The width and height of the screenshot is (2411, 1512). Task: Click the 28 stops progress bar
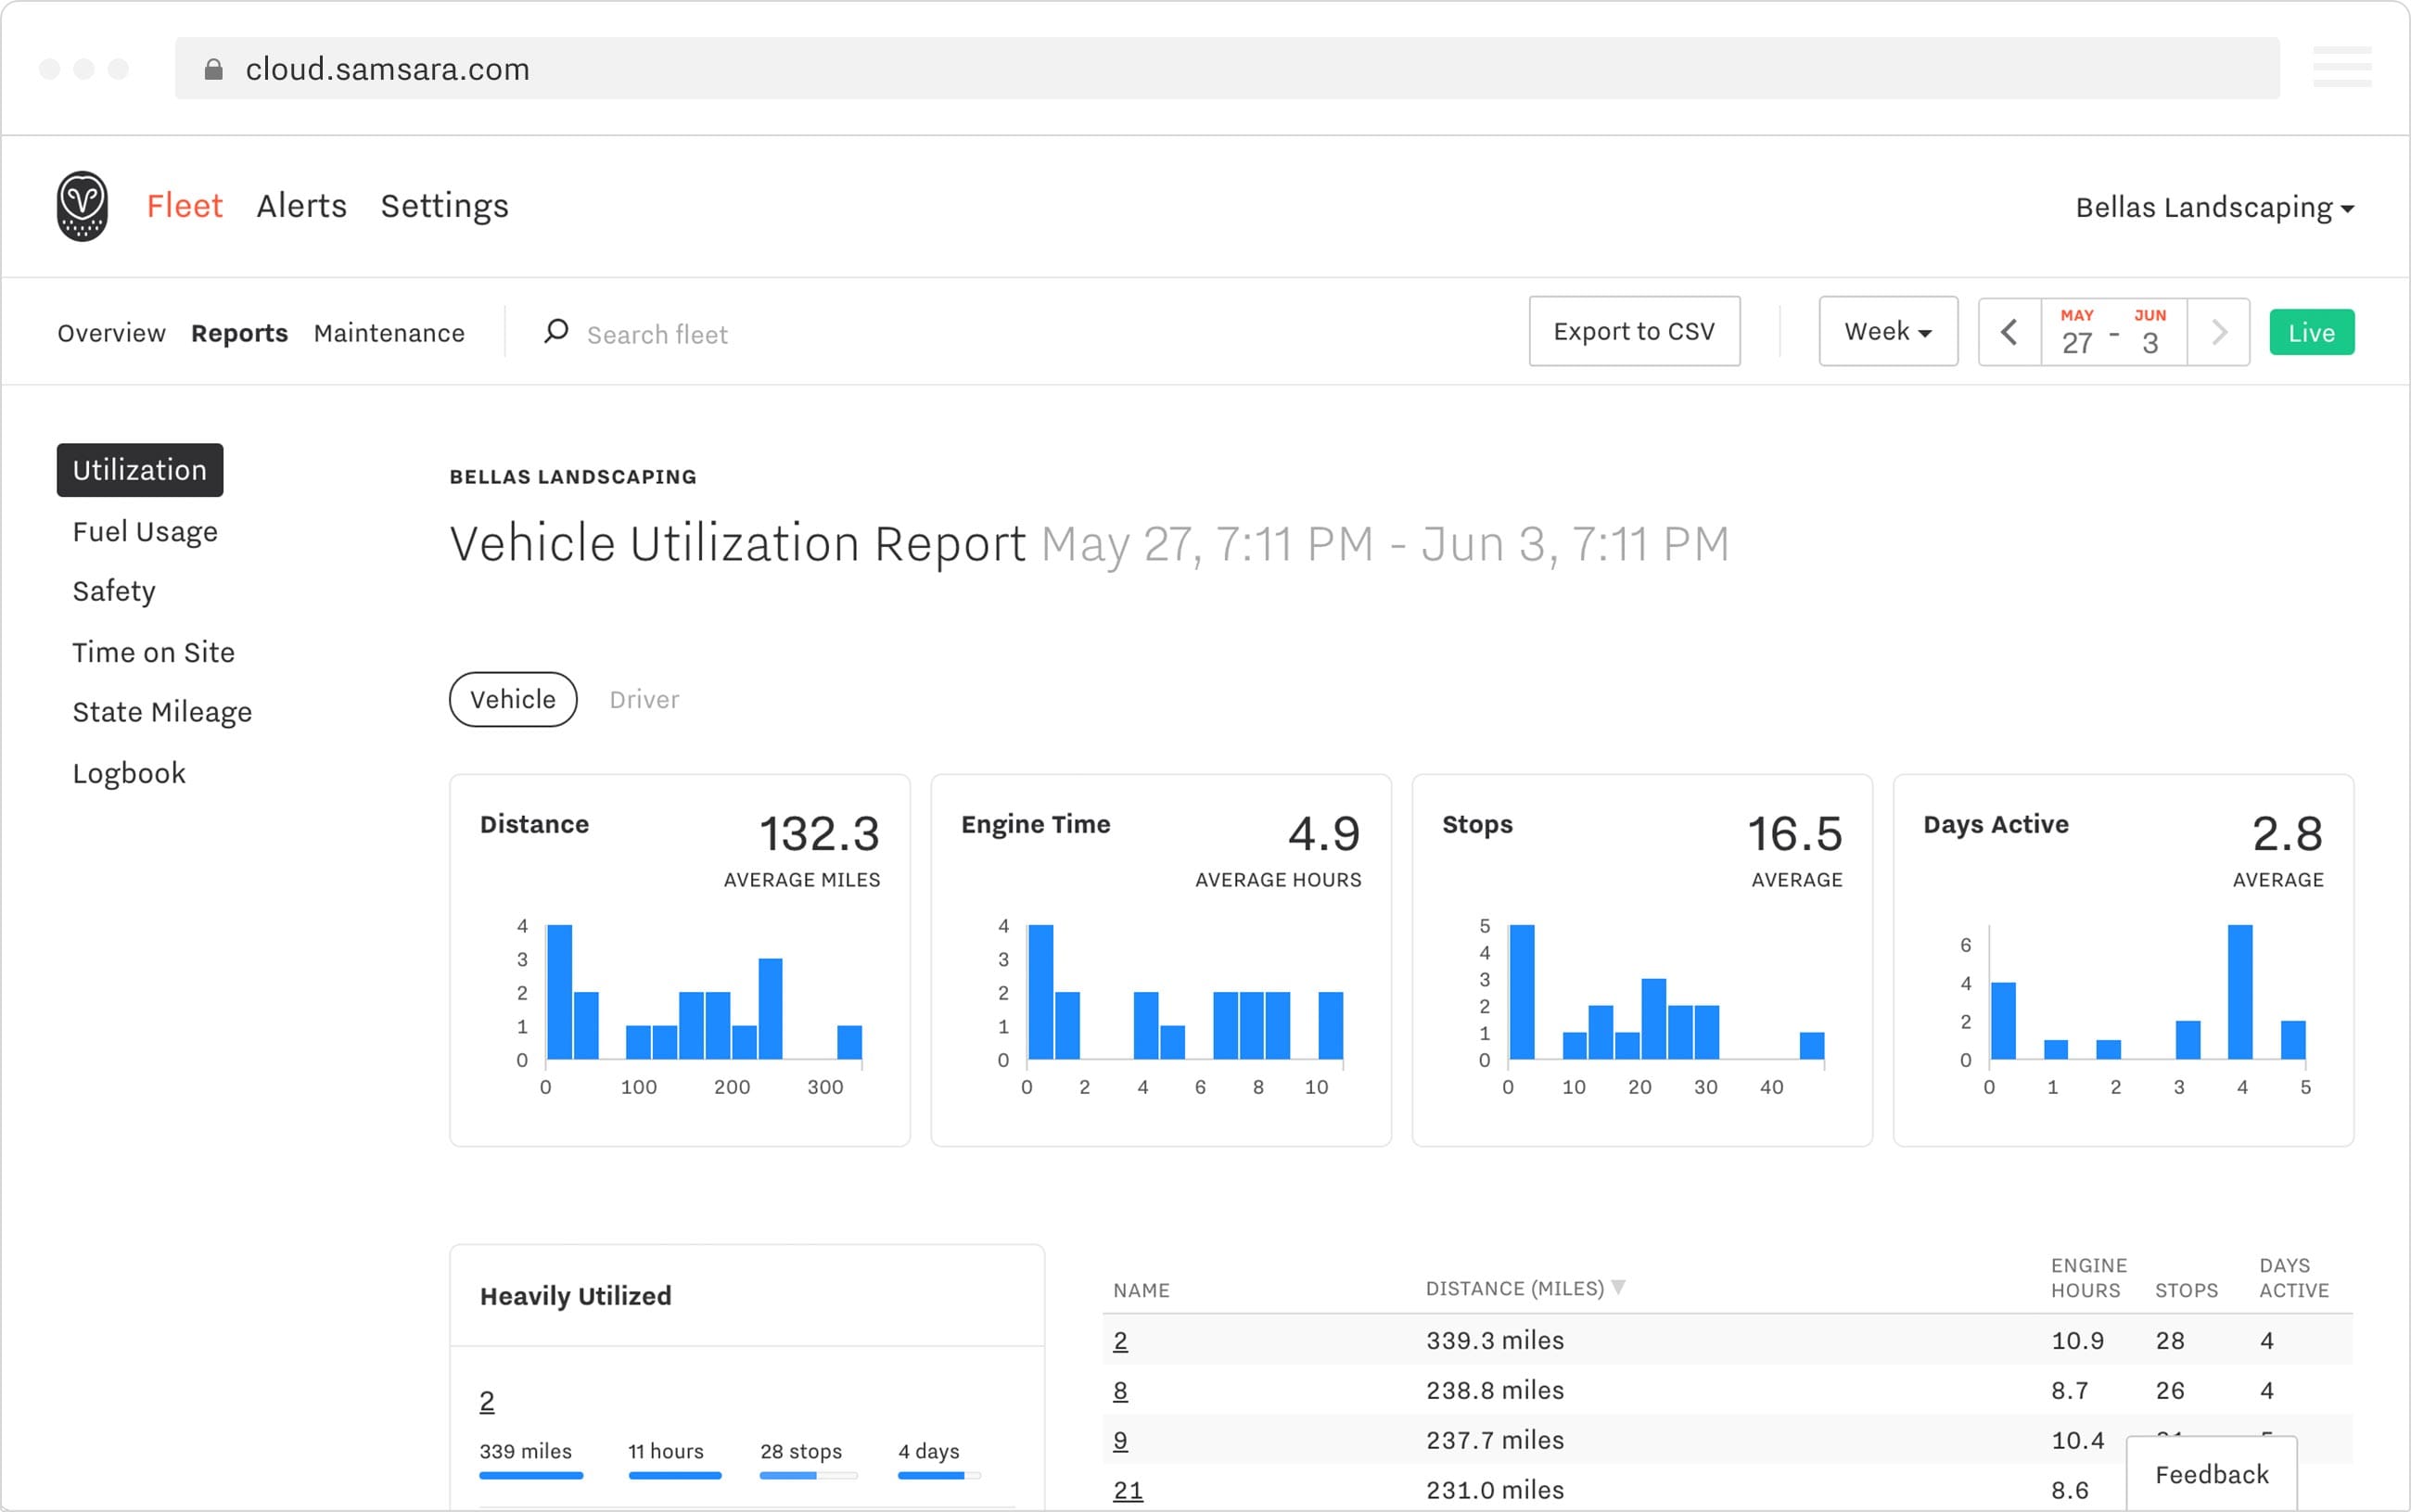point(808,1475)
